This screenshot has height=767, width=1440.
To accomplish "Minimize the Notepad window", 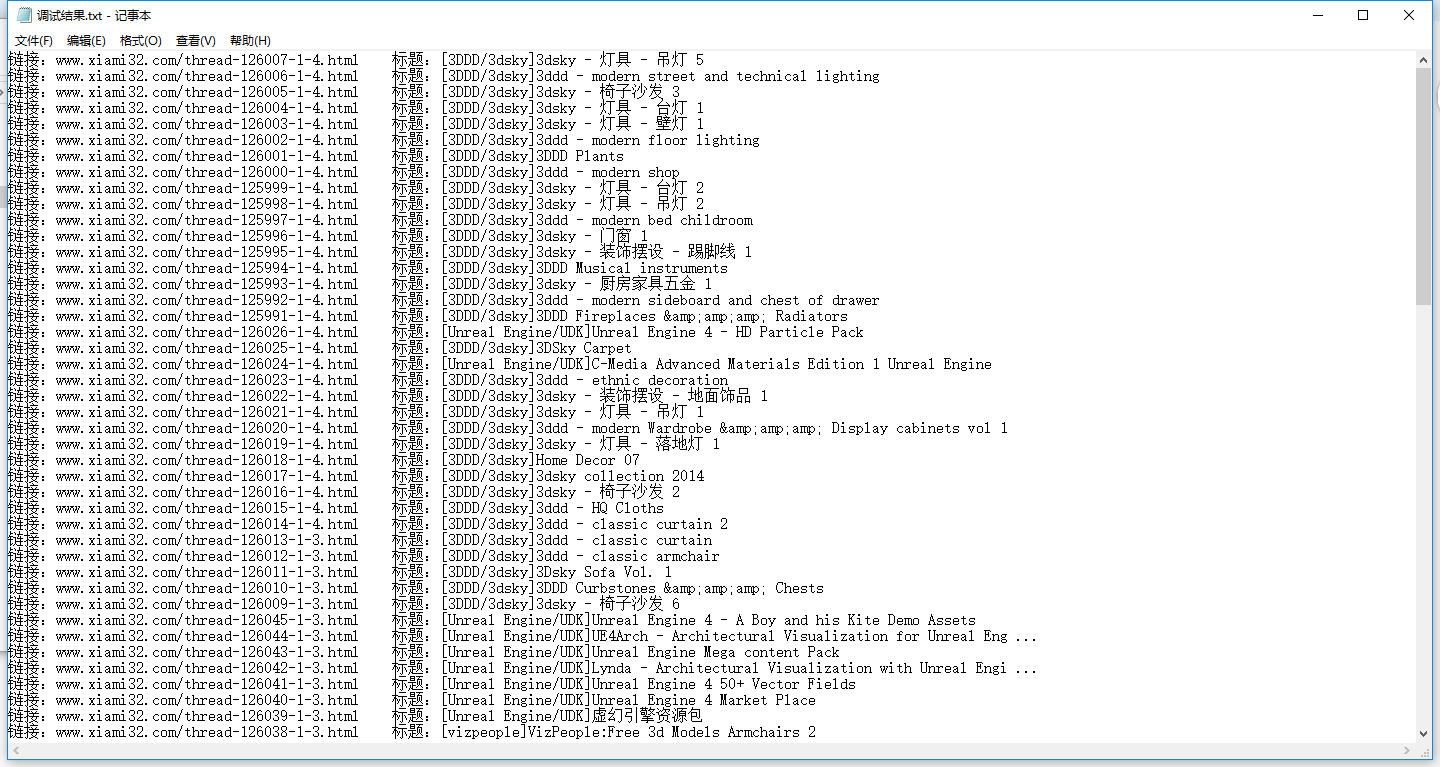I will 1317,15.
